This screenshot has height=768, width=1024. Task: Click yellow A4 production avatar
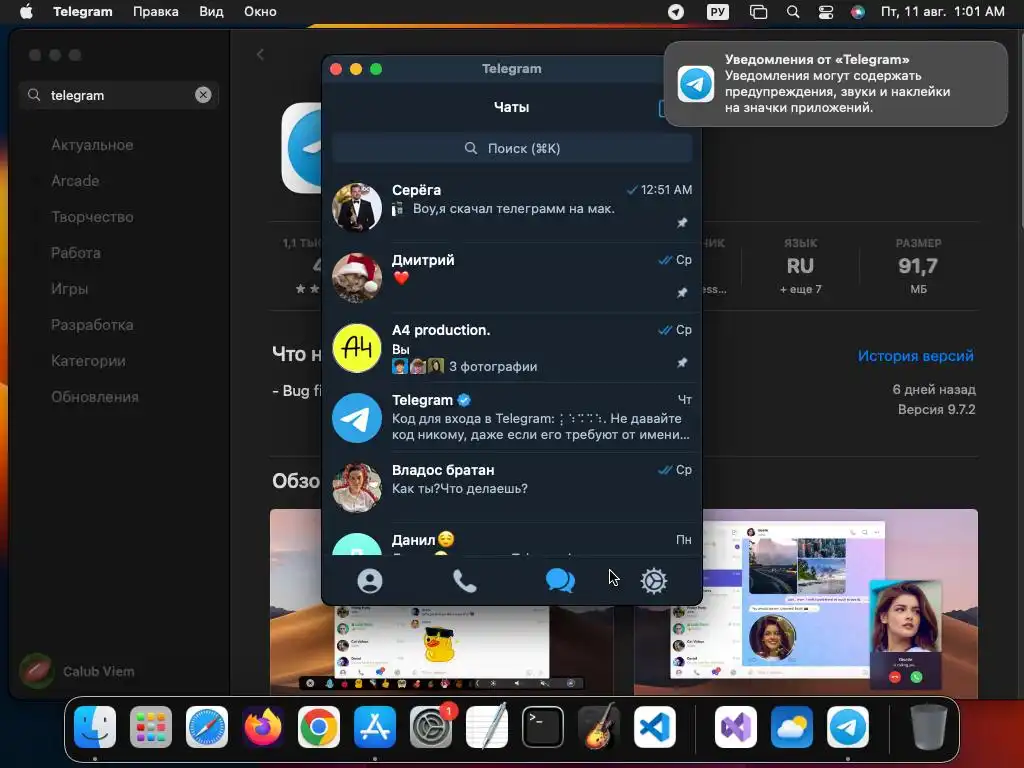(357, 347)
